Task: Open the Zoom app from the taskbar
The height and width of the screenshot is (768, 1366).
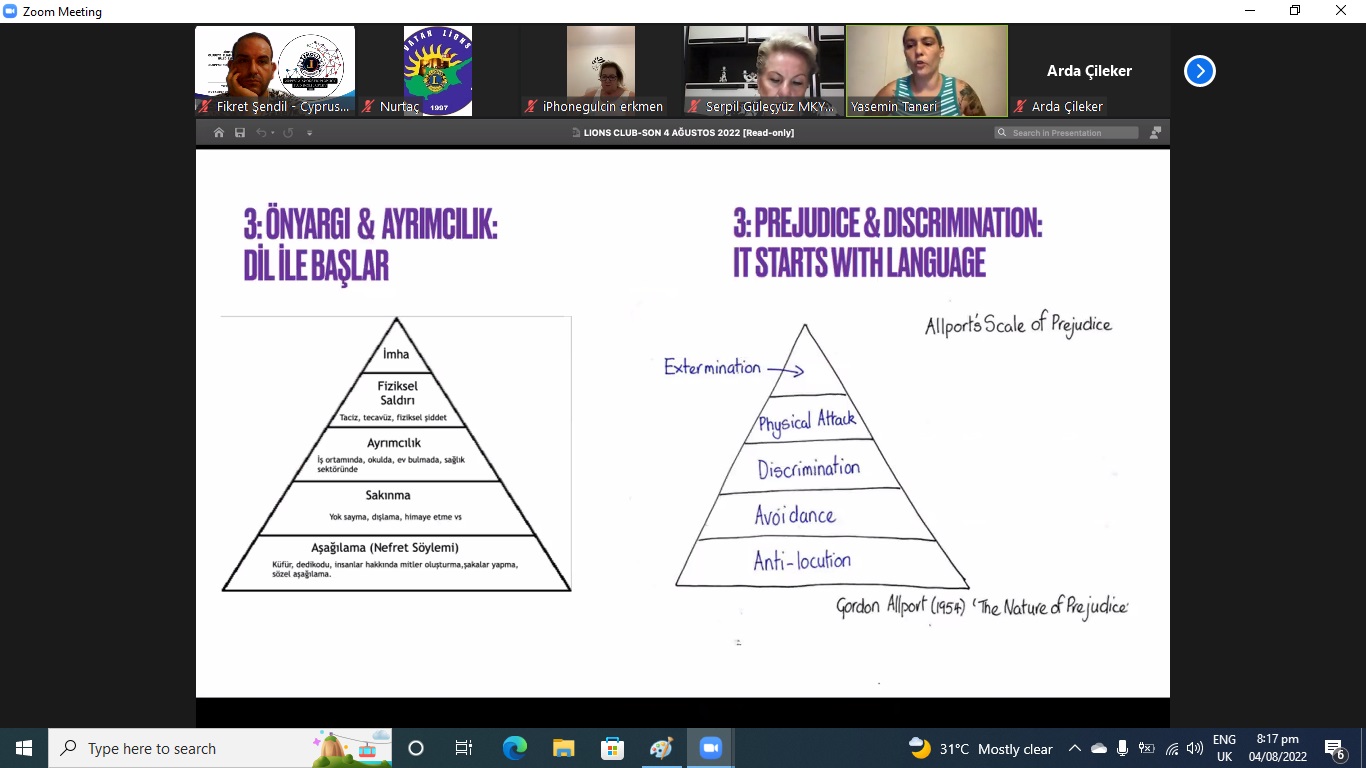Action: coord(710,748)
